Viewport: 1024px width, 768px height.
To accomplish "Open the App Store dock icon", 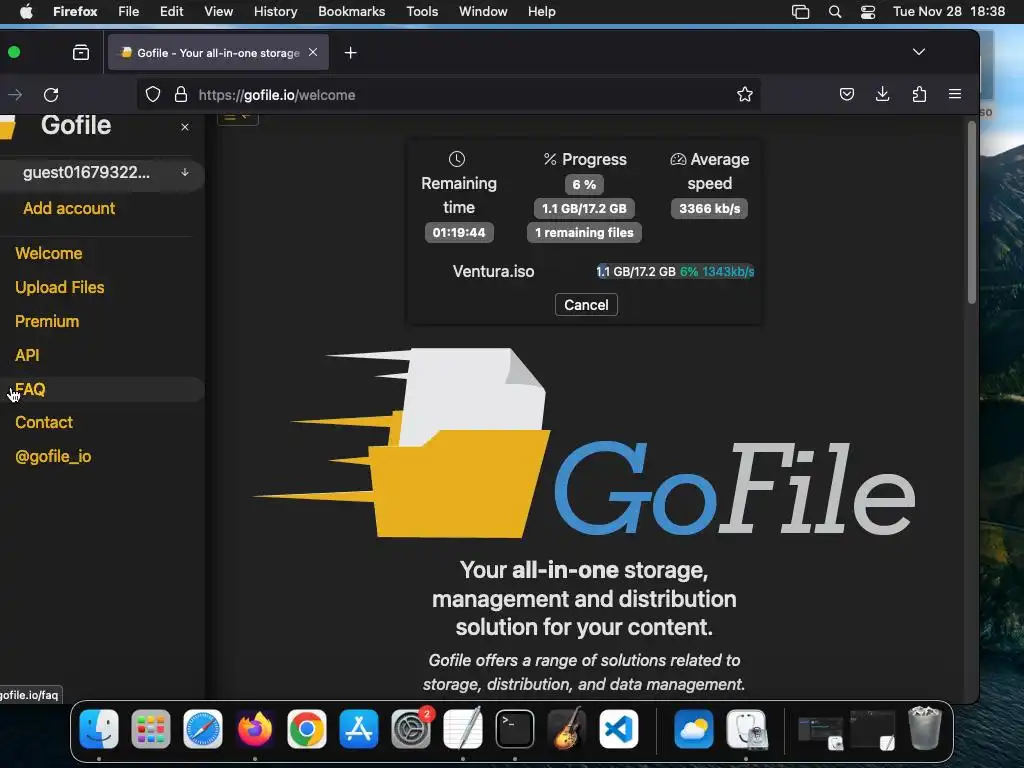I will coord(359,729).
